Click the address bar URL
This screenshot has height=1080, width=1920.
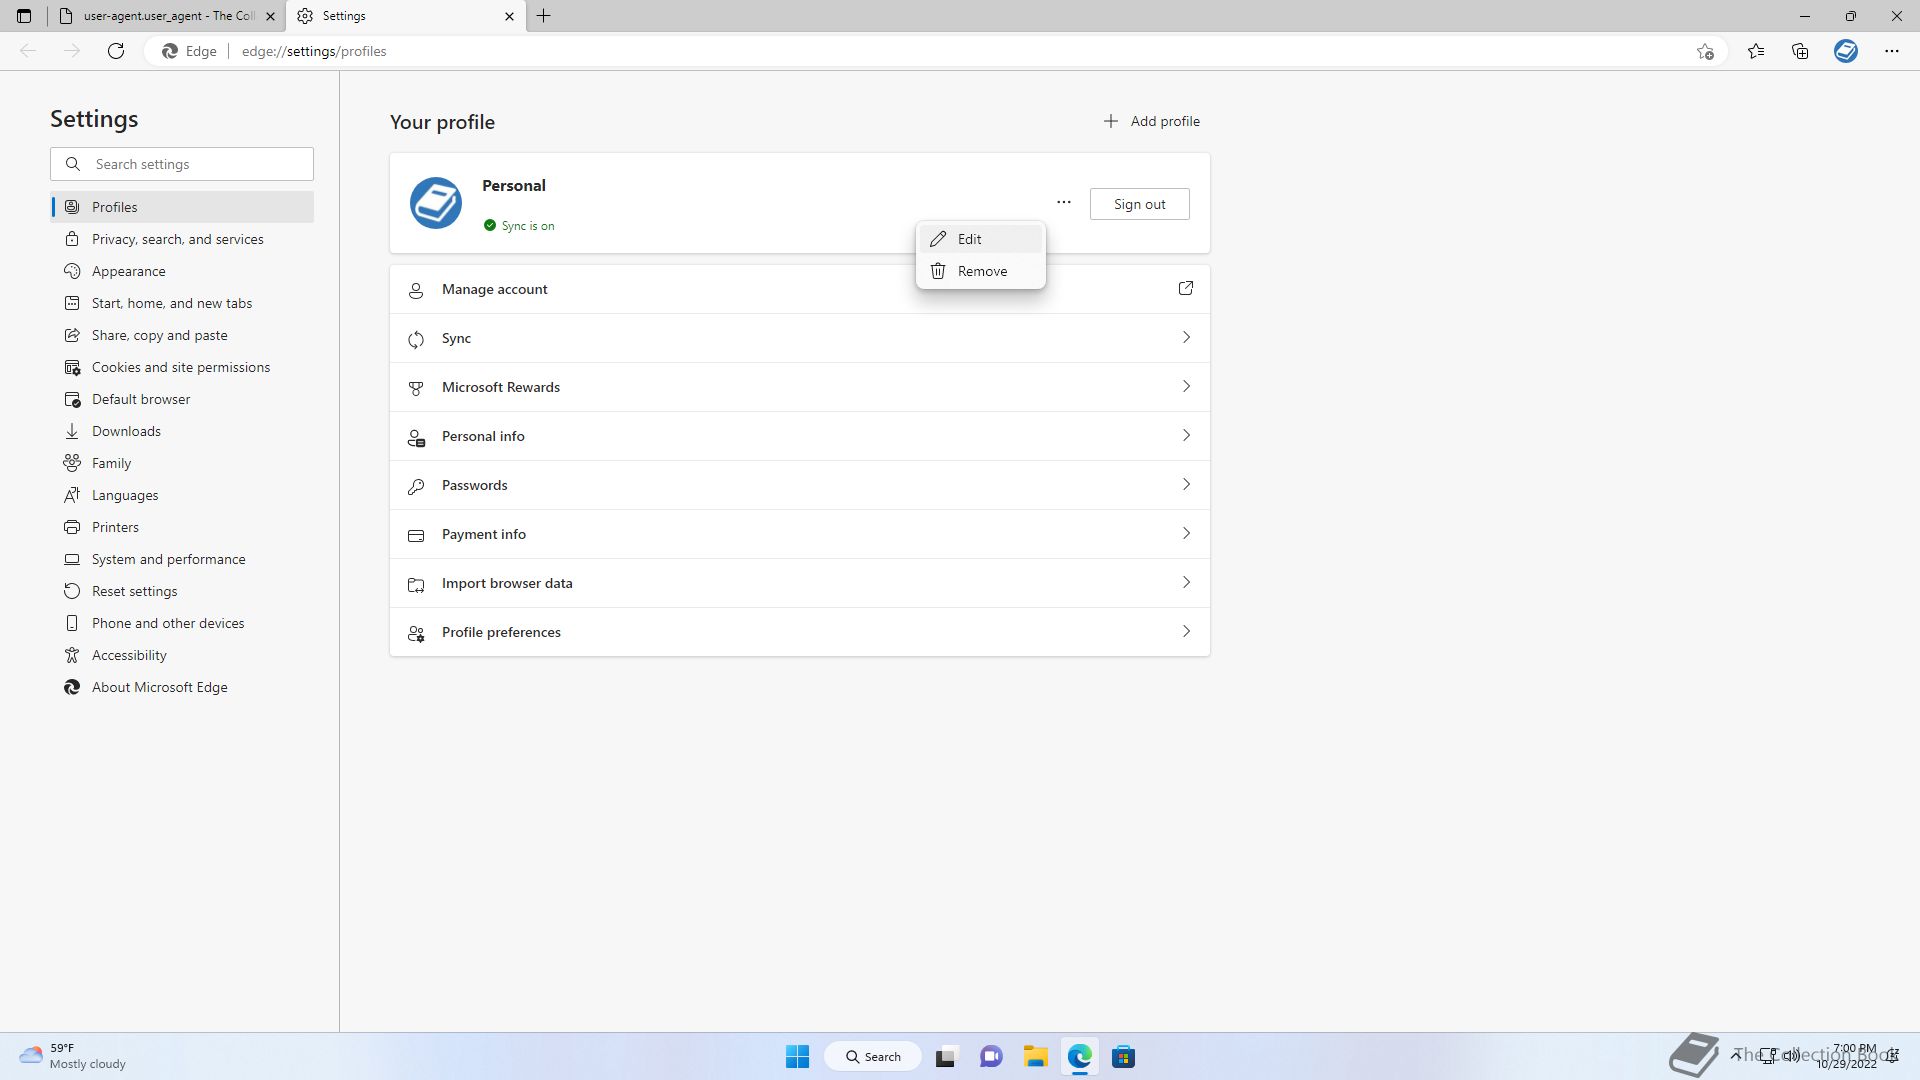pyautogui.click(x=314, y=51)
